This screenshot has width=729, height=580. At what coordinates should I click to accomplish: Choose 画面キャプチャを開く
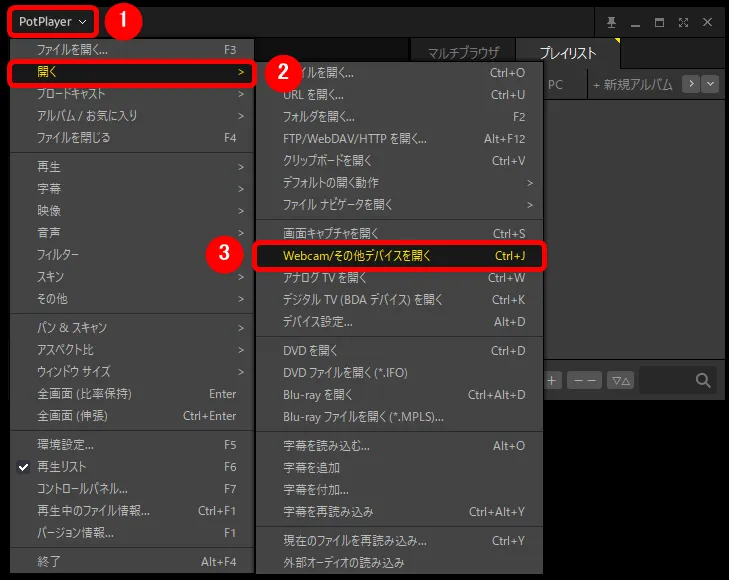[x=399, y=233]
